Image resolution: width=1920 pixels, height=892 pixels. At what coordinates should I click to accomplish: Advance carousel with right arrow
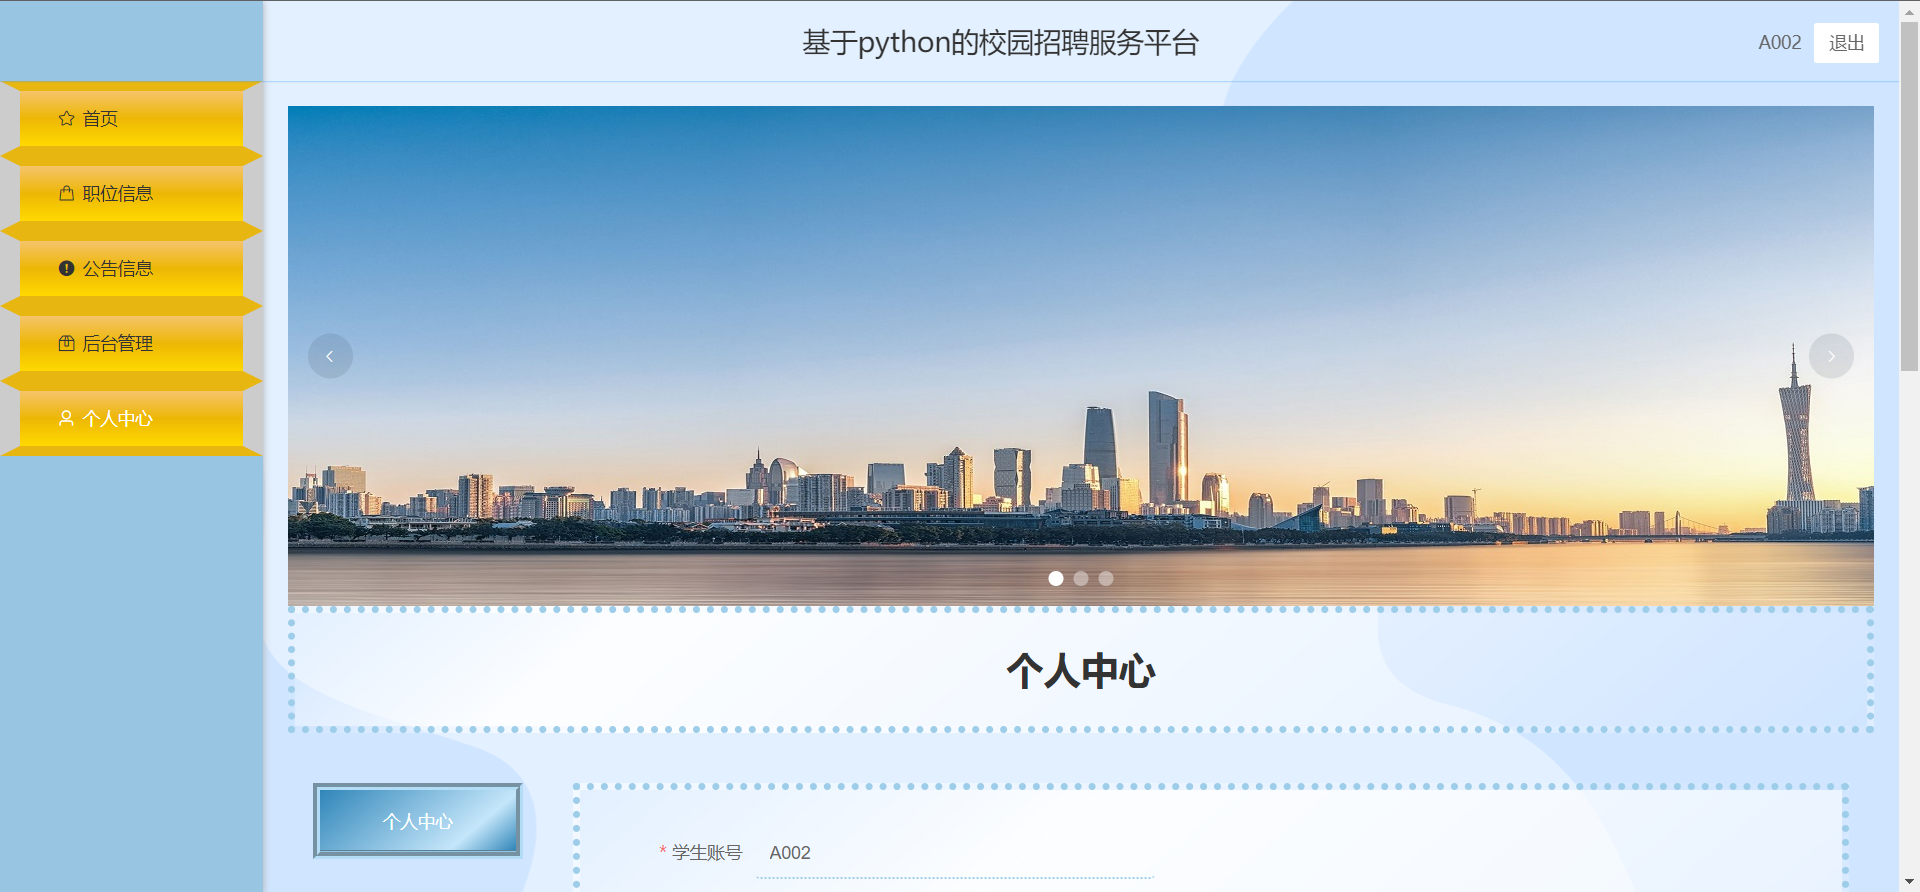pyautogui.click(x=1831, y=356)
